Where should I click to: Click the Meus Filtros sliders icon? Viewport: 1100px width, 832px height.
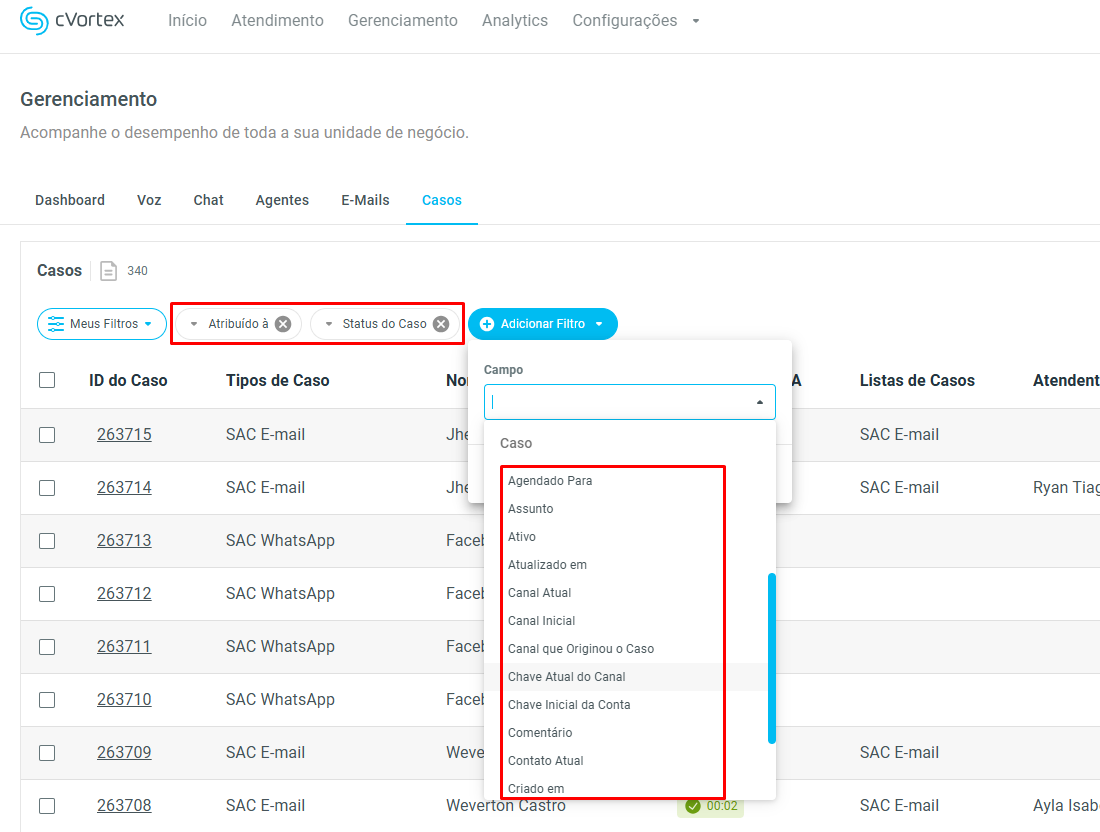[56, 324]
